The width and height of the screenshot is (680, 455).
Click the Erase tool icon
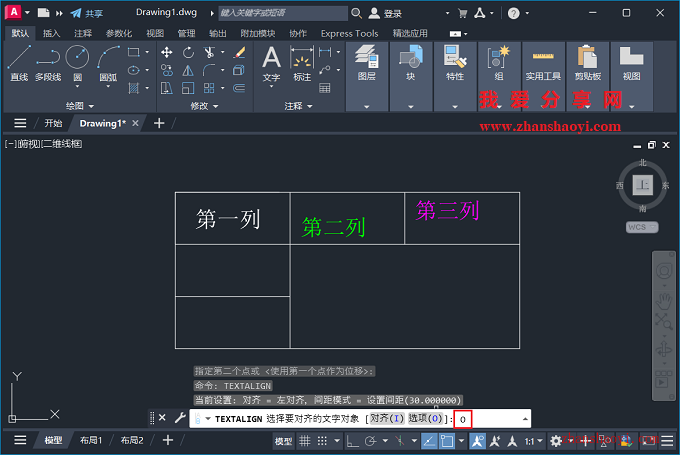coord(239,52)
